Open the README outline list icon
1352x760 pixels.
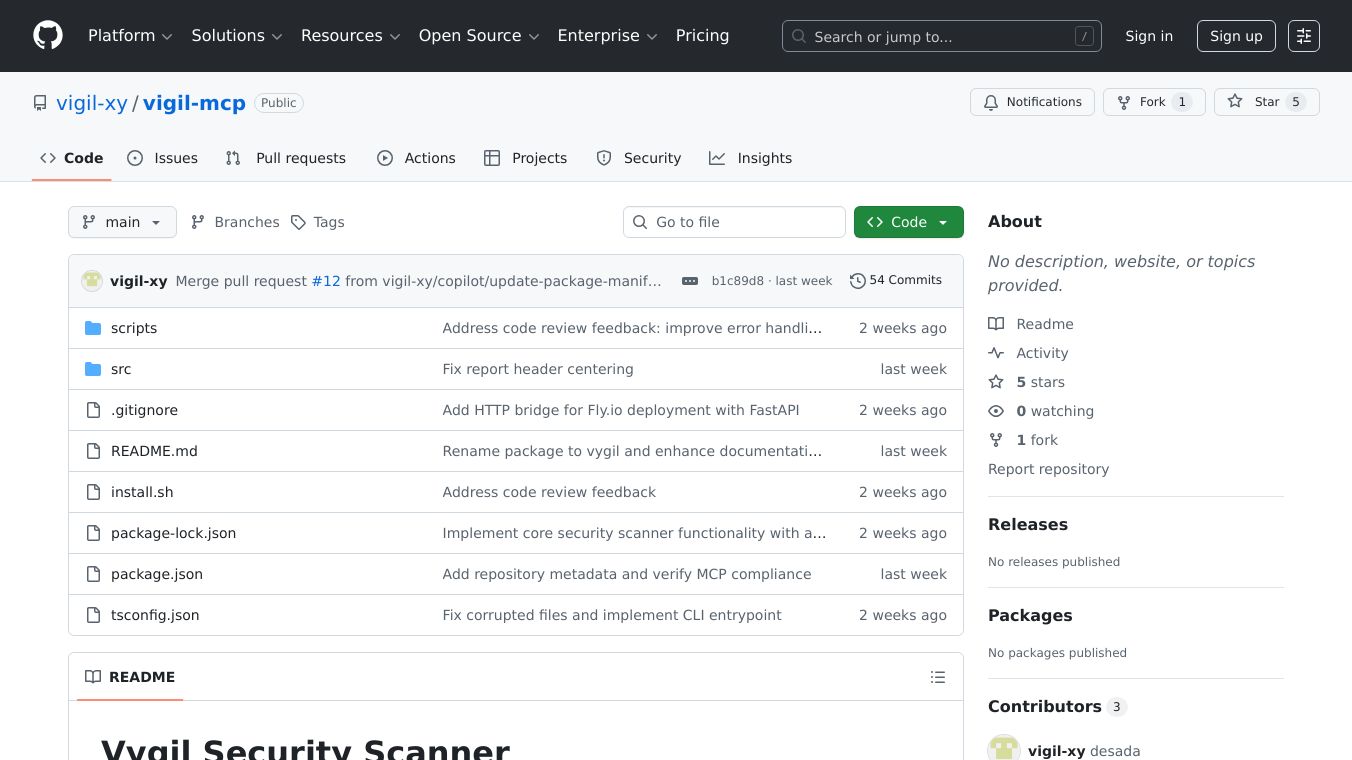point(937,677)
